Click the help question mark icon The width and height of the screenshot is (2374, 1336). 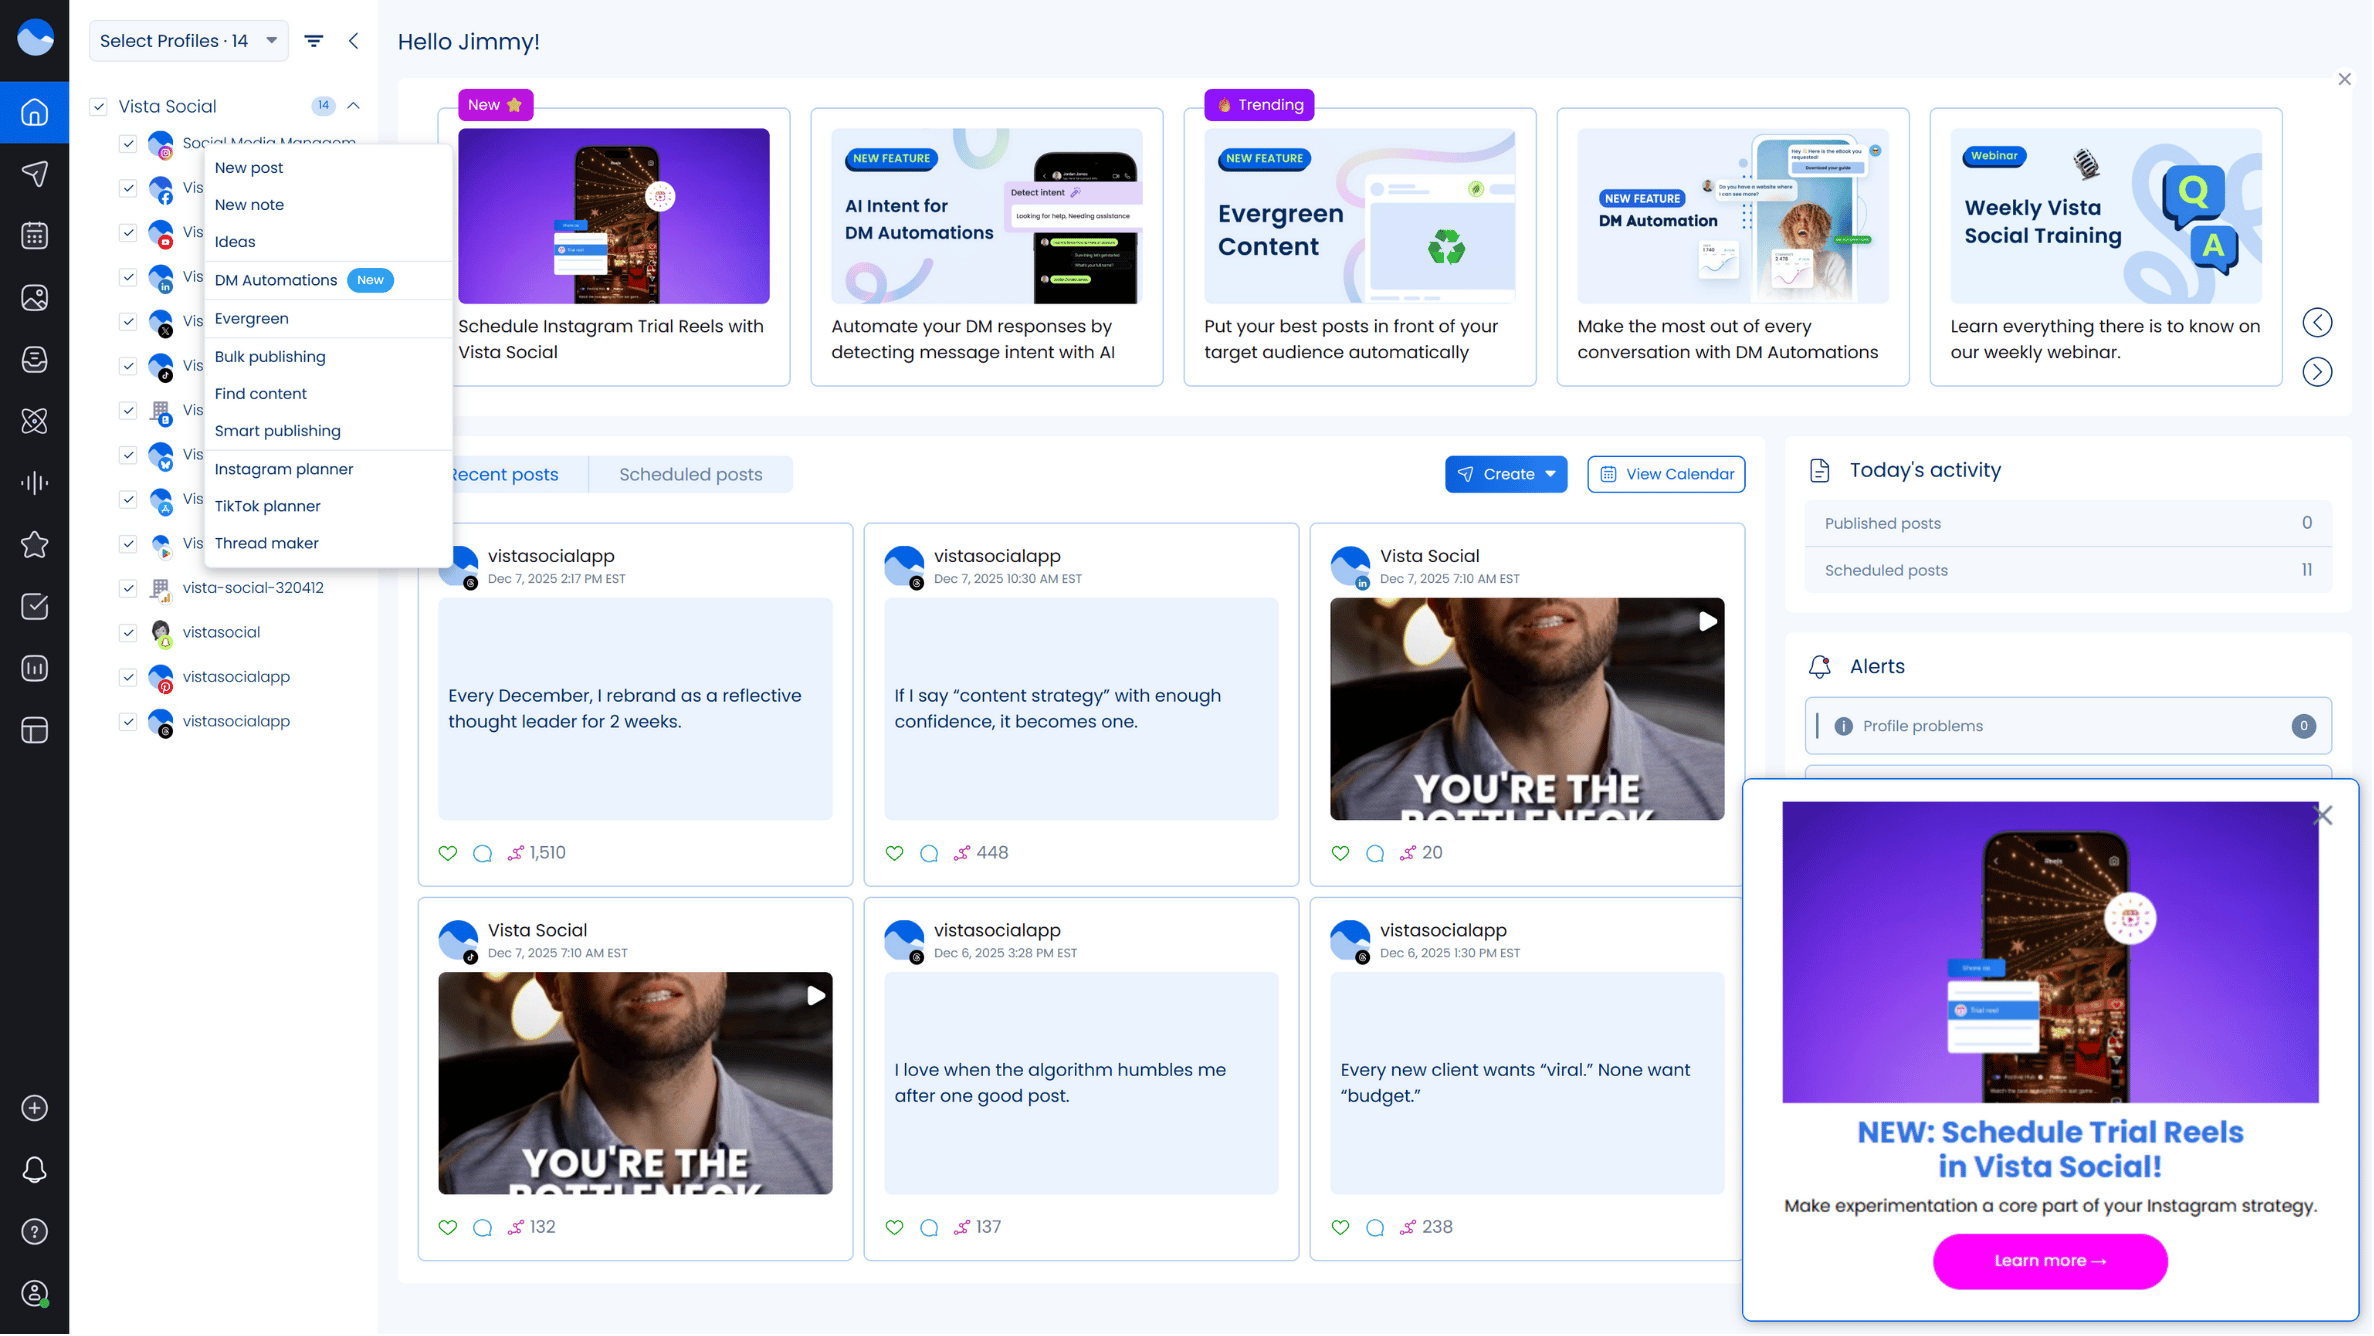tap(35, 1233)
